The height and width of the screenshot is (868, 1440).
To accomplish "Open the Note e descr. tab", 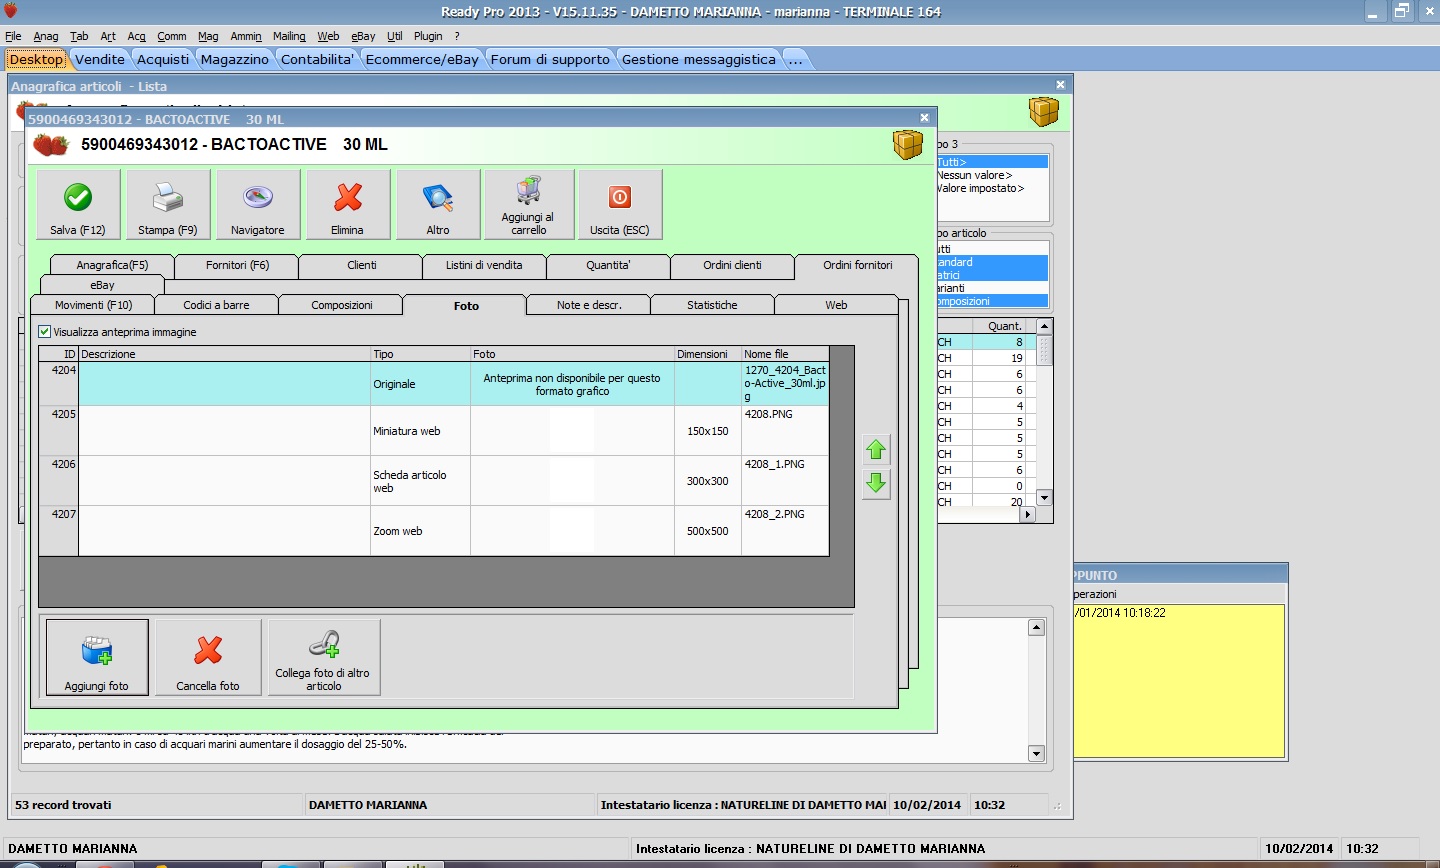I will click(x=589, y=305).
